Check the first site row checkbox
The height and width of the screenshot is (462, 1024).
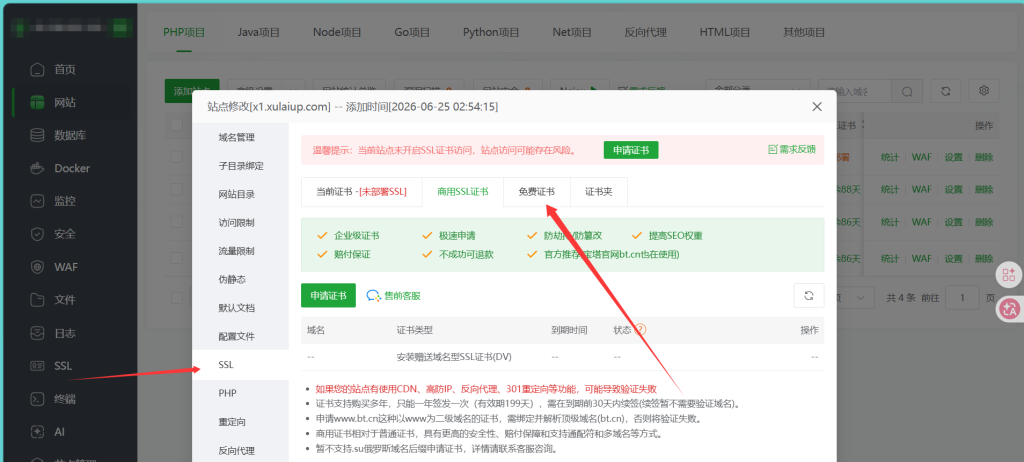point(176,157)
